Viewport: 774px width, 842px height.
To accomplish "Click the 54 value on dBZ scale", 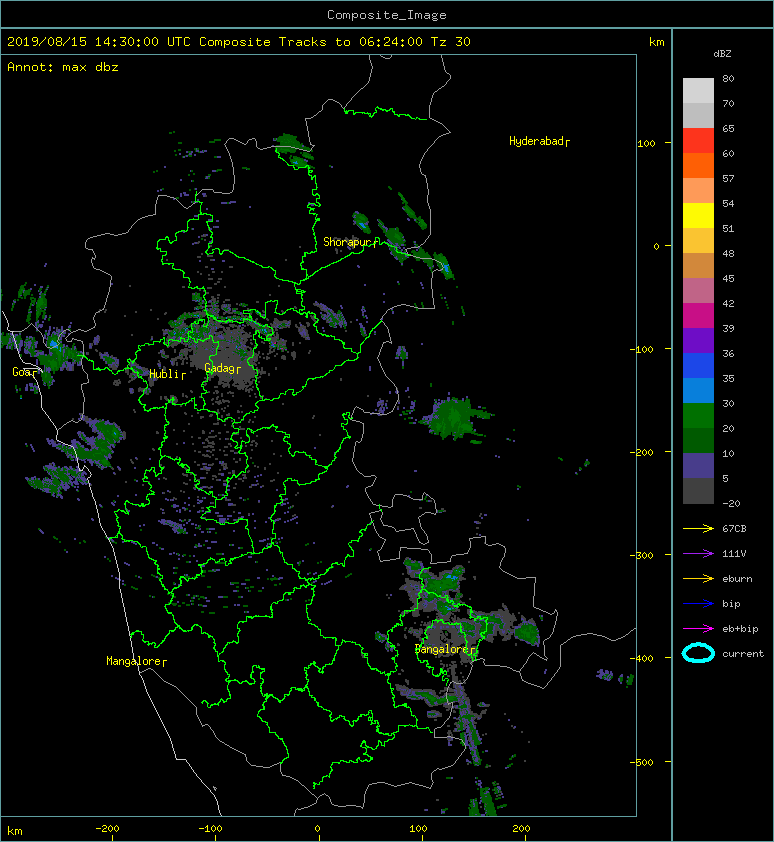I will click(x=728, y=204).
